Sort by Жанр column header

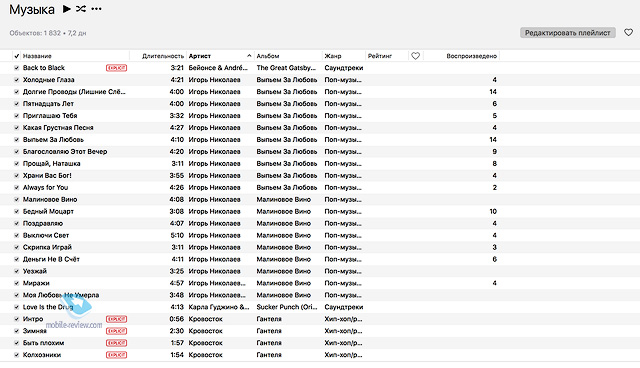pyautogui.click(x=333, y=56)
